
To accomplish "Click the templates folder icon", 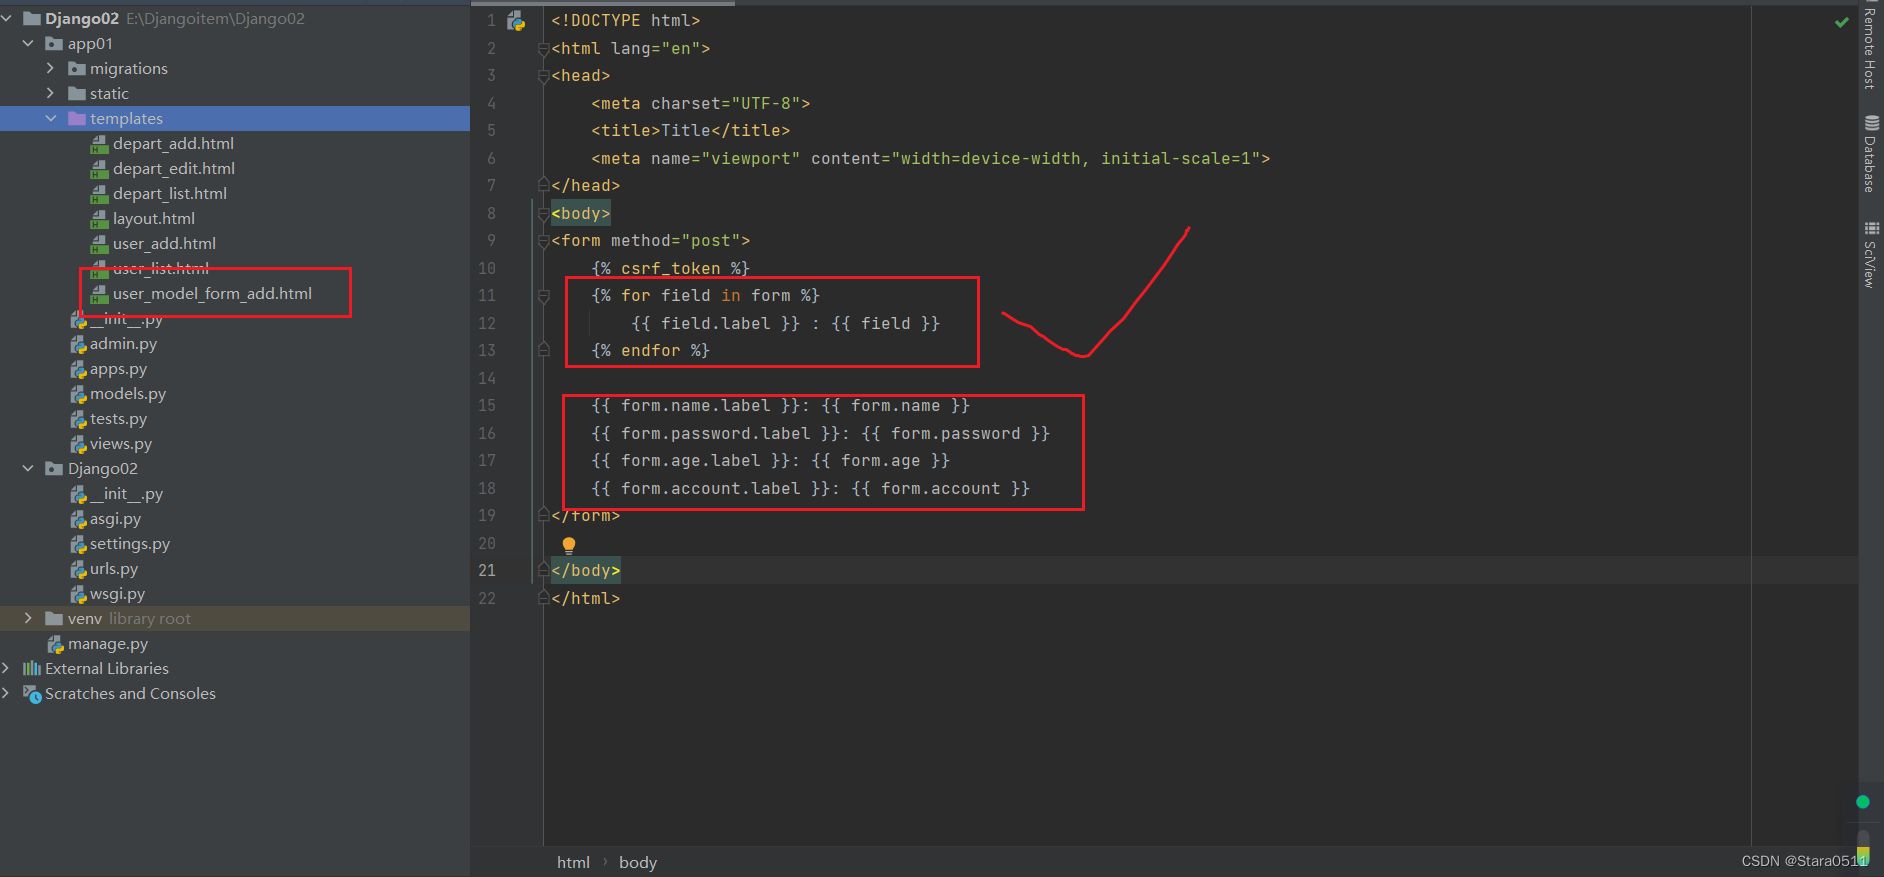I will [x=77, y=118].
